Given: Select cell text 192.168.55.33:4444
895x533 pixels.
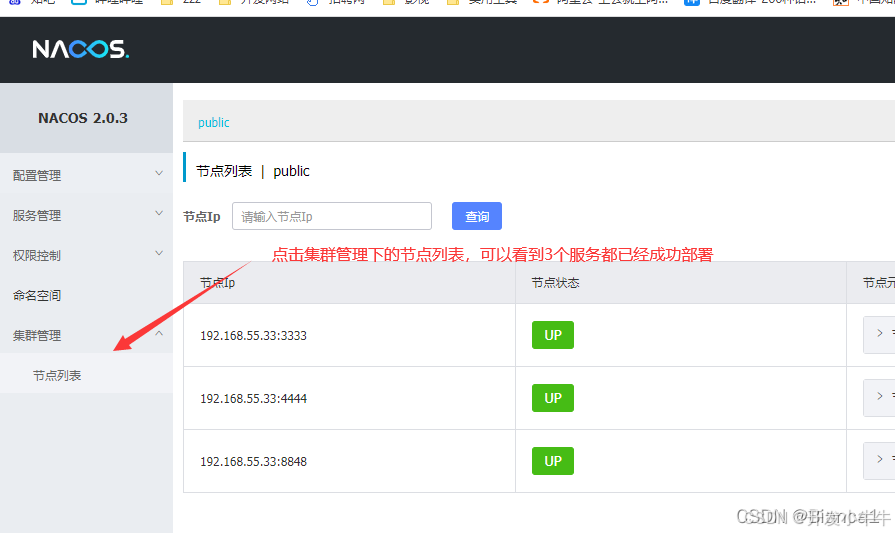Looking at the screenshot, I should [253, 398].
